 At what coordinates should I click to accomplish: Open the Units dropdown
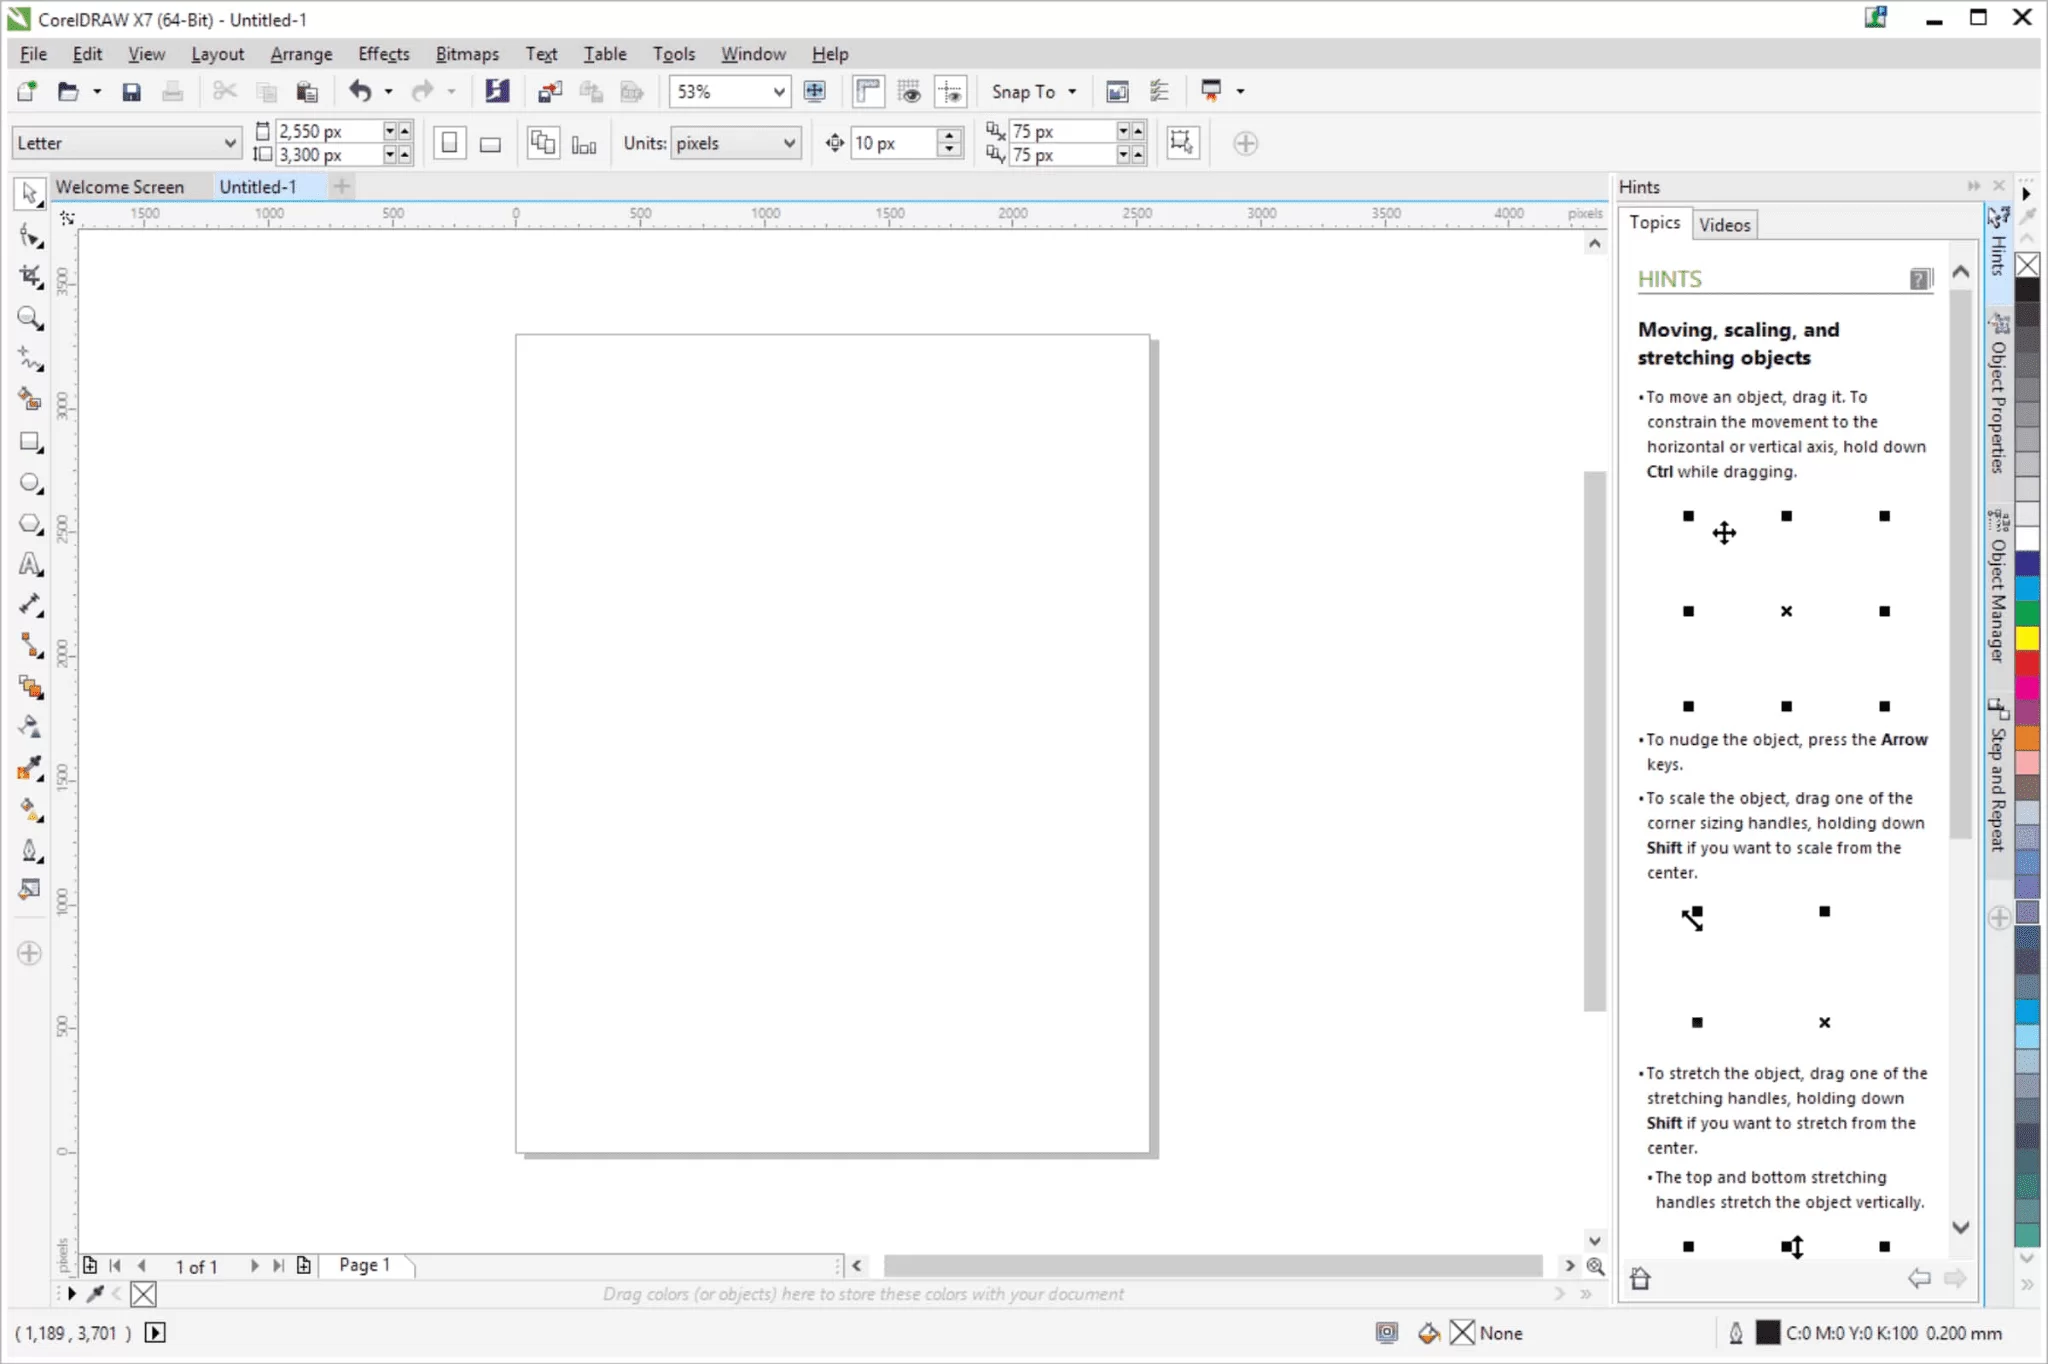(788, 143)
